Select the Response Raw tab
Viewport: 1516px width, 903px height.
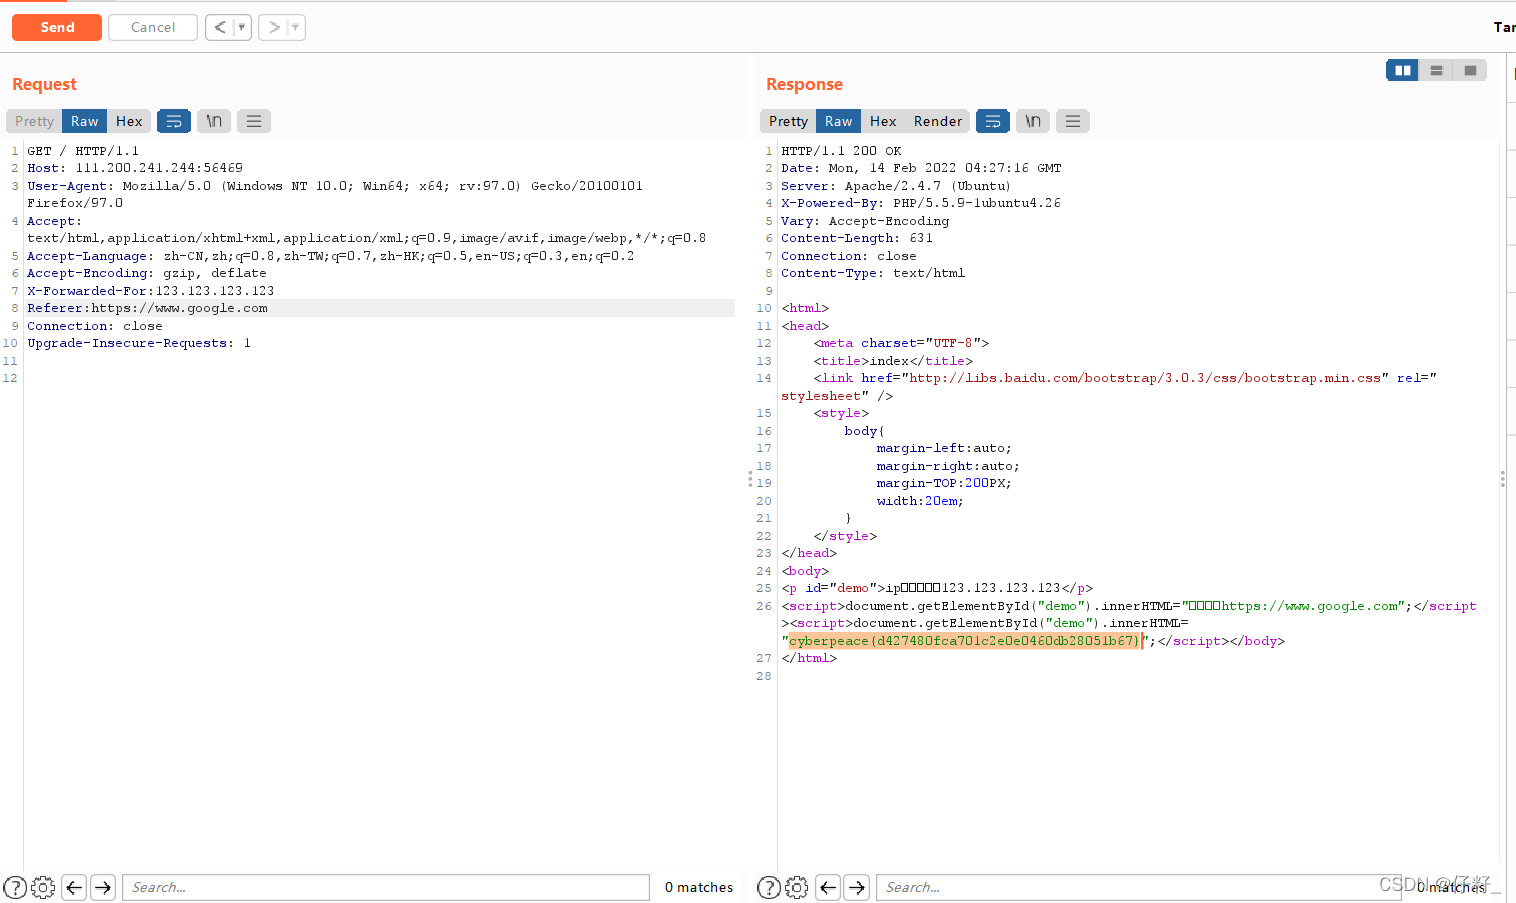[x=839, y=121]
